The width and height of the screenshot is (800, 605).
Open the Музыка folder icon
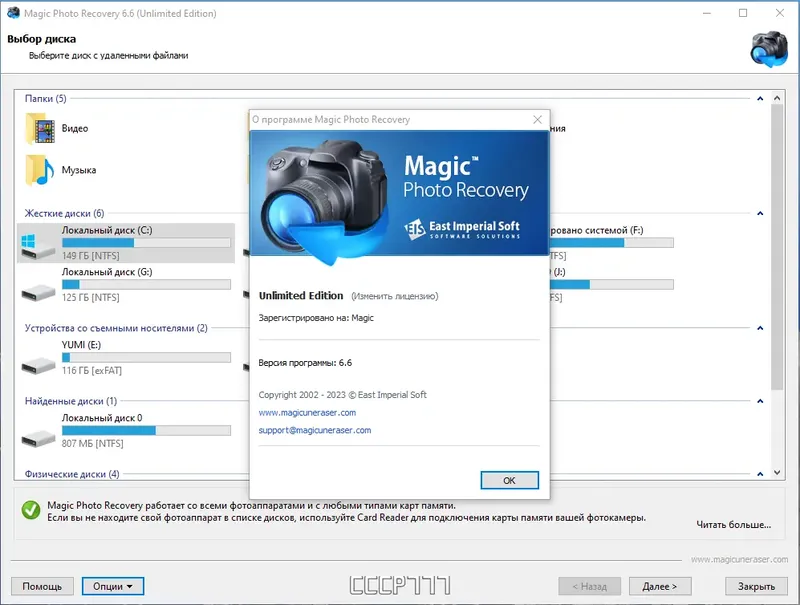coord(40,170)
